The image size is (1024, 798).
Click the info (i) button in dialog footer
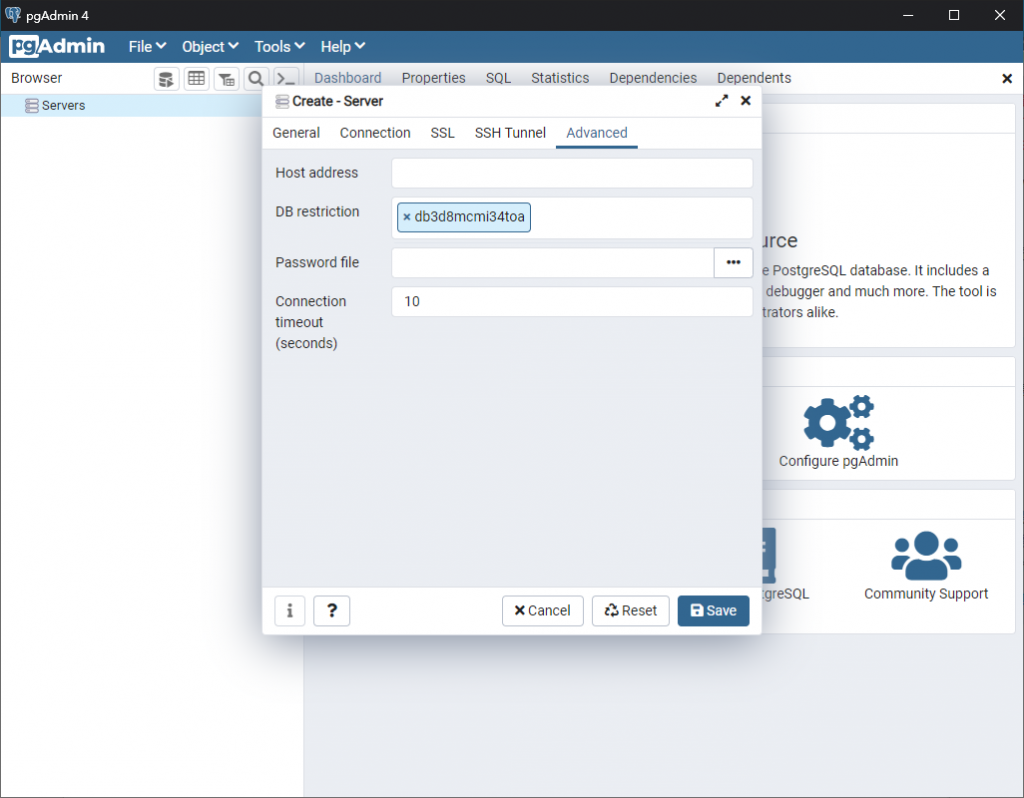pos(290,611)
